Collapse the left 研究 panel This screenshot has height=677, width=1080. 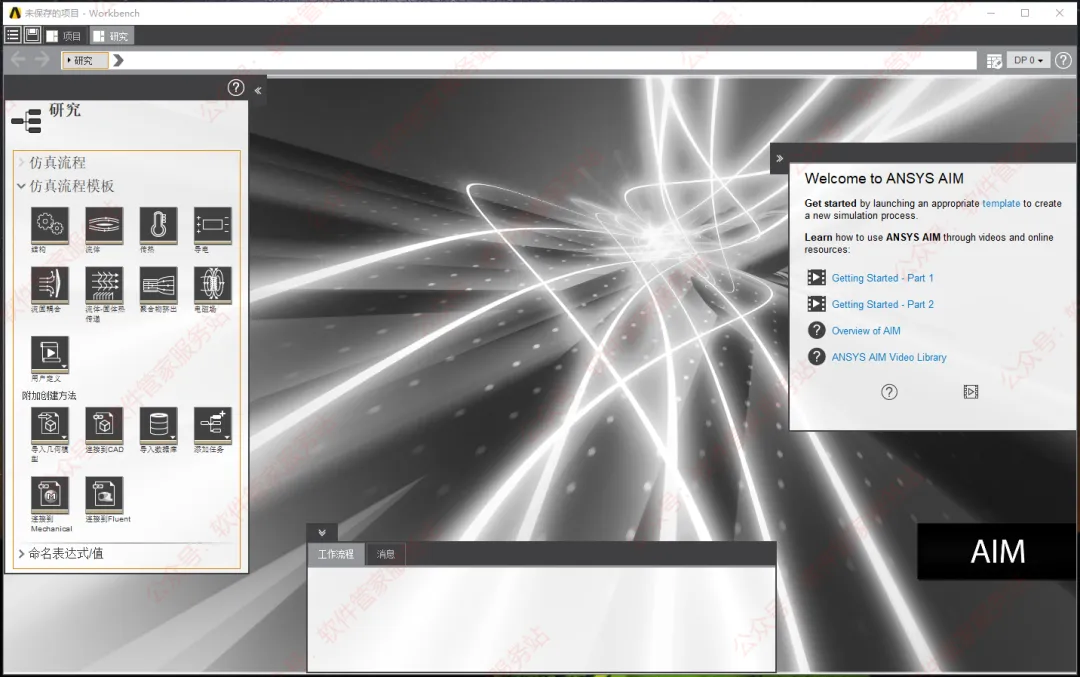pyautogui.click(x=258, y=90)
